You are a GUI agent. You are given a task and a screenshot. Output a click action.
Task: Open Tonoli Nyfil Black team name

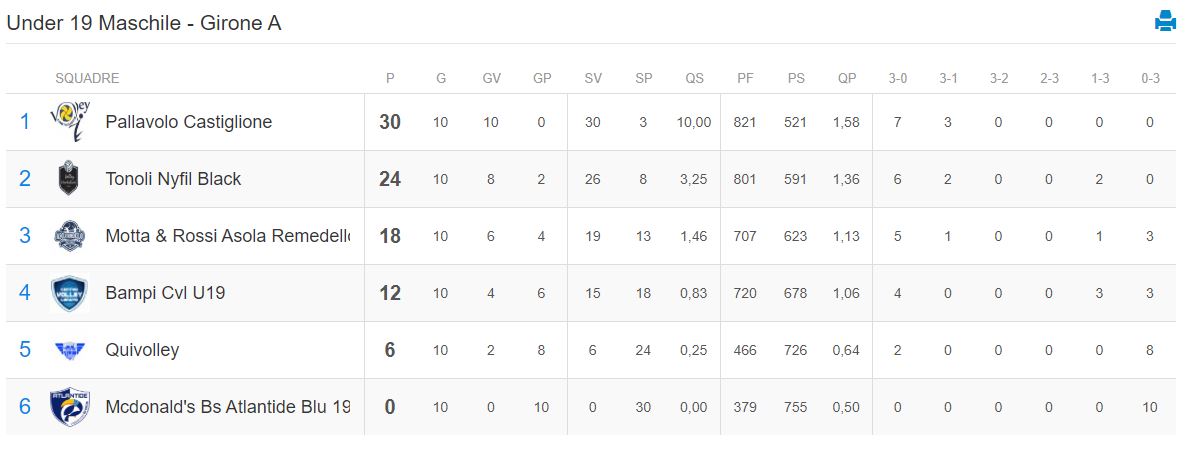[x=173, y=179]
